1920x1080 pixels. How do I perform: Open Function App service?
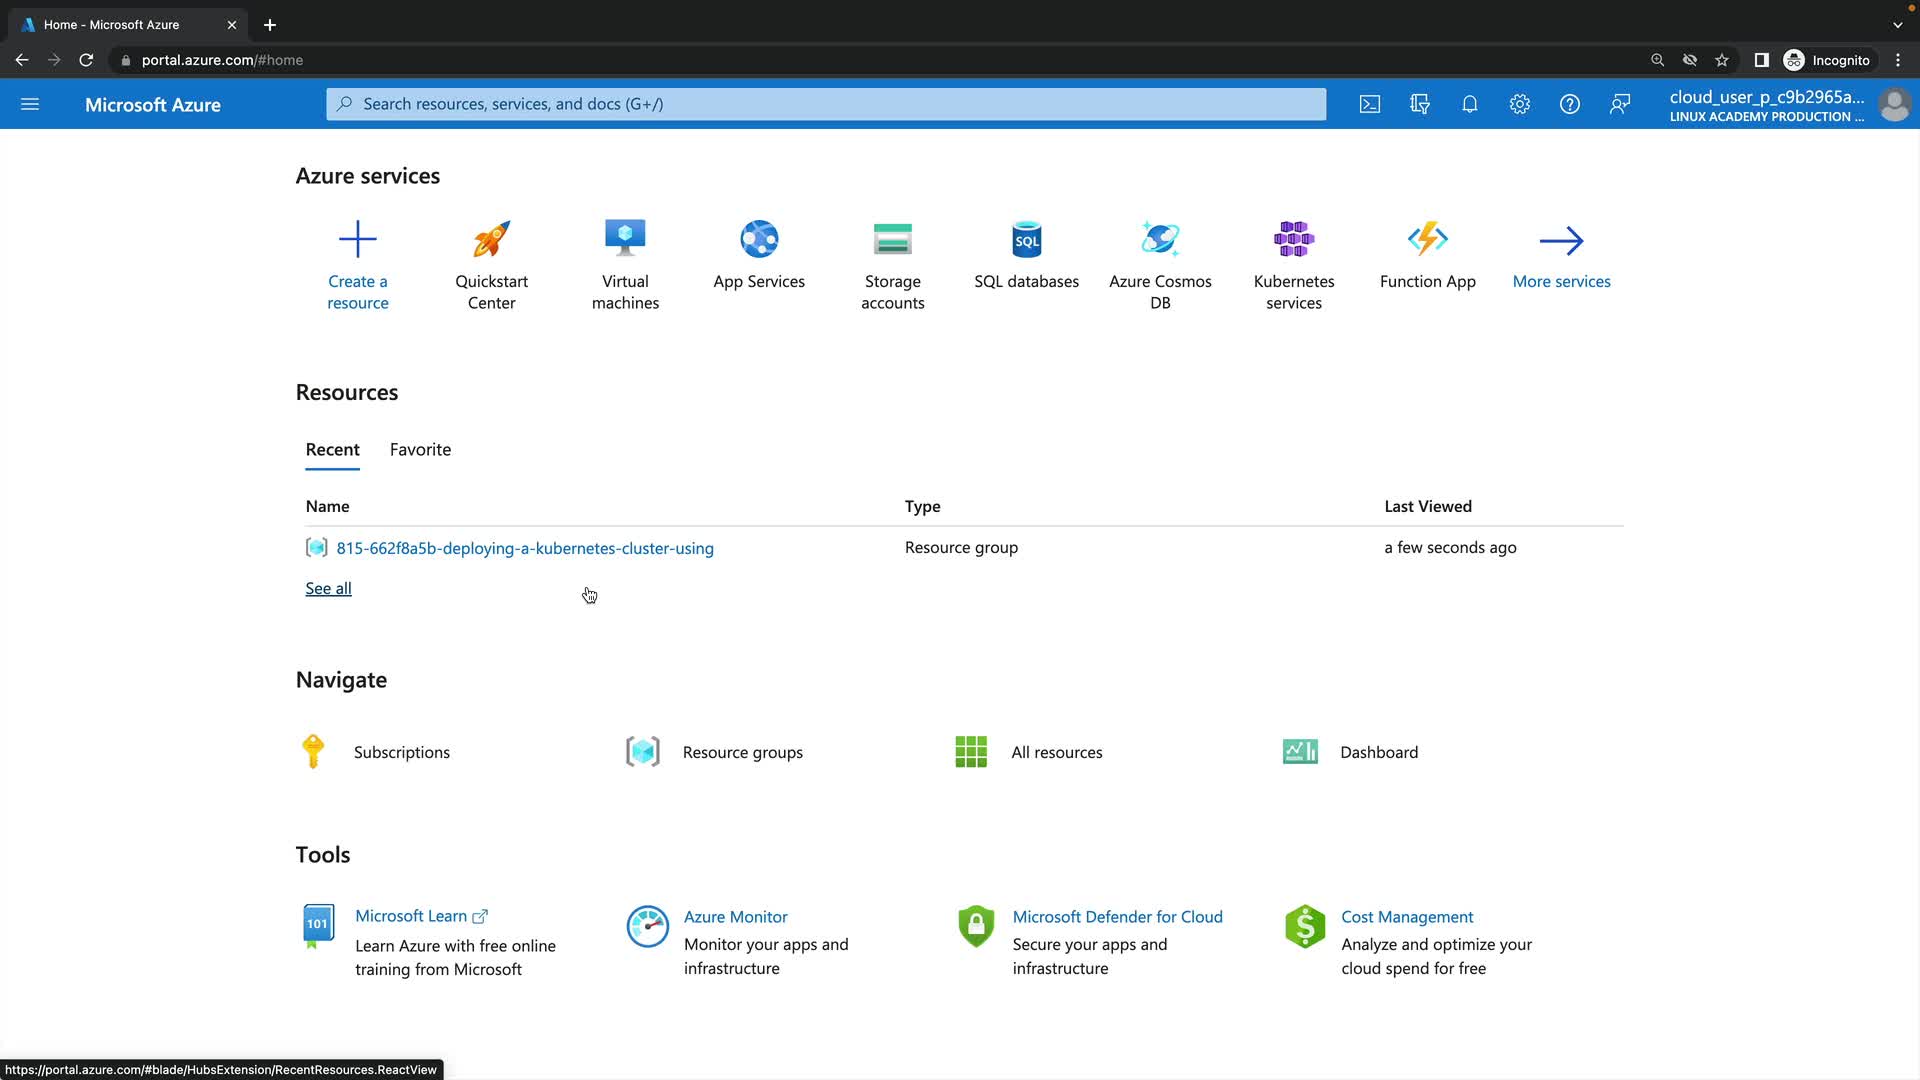[1427, 240]
